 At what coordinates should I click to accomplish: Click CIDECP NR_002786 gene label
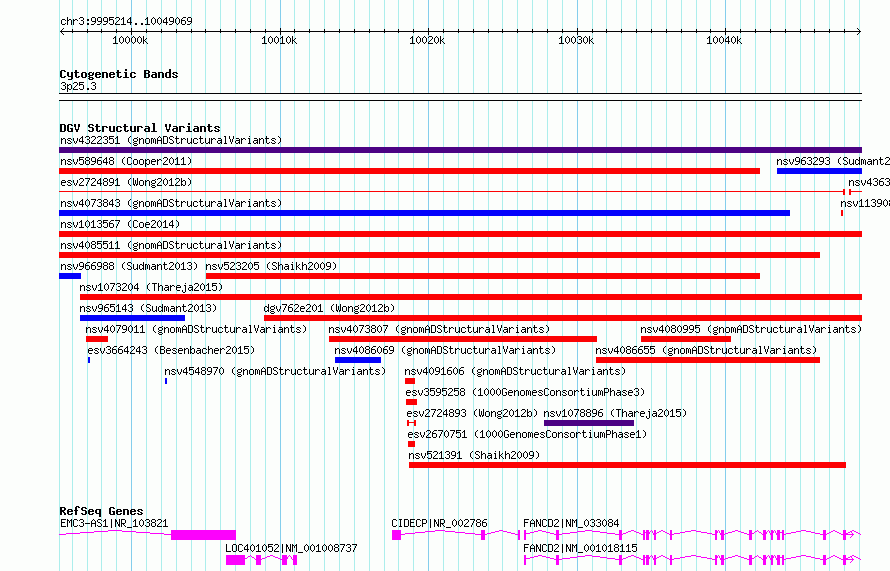pyautogui.click(x=439, y=523)
